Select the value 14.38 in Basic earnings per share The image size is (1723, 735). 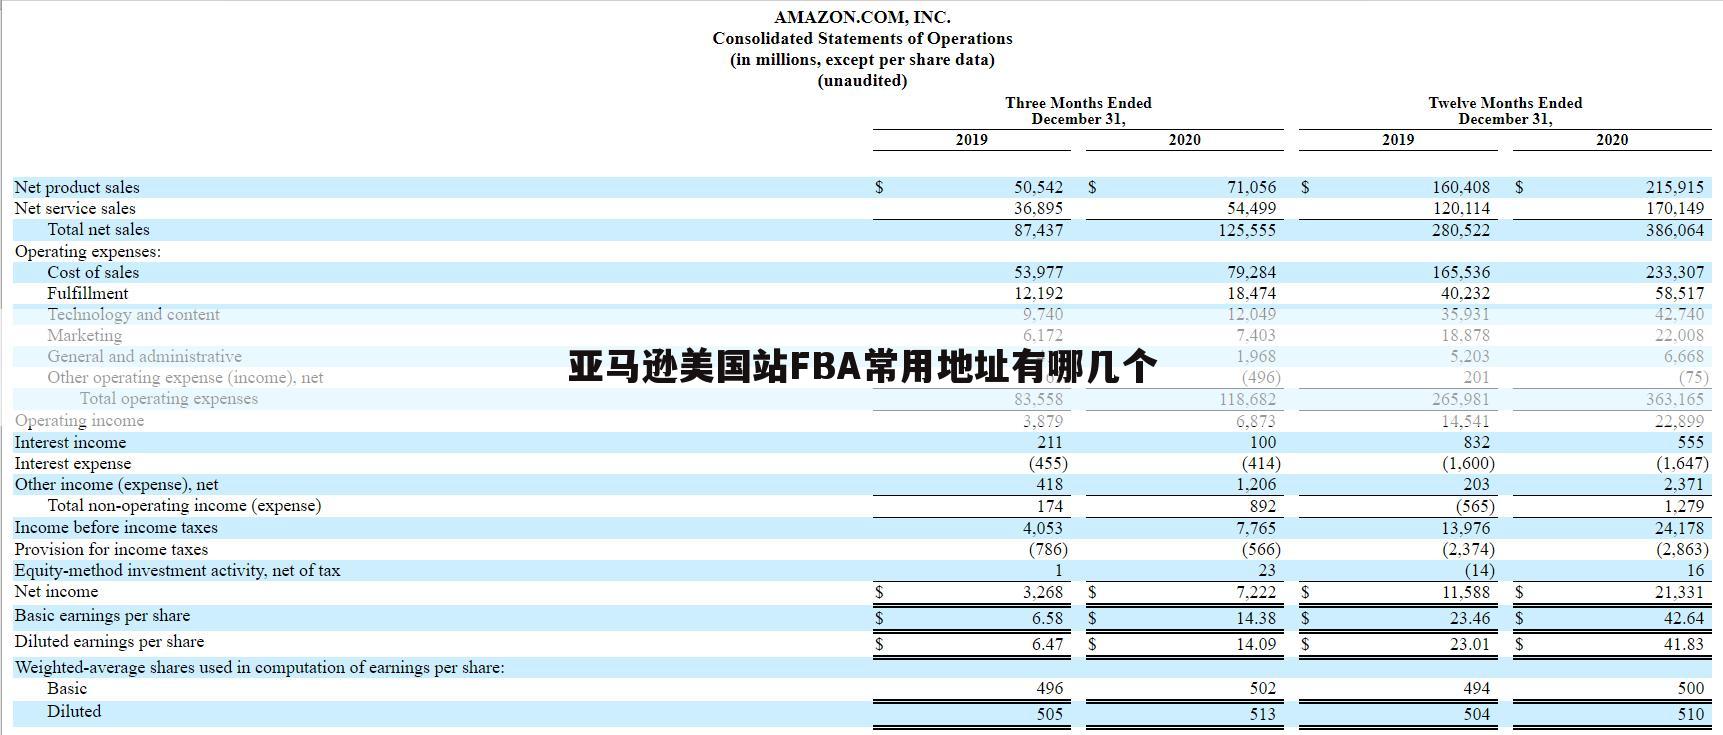pos(1256,619)
